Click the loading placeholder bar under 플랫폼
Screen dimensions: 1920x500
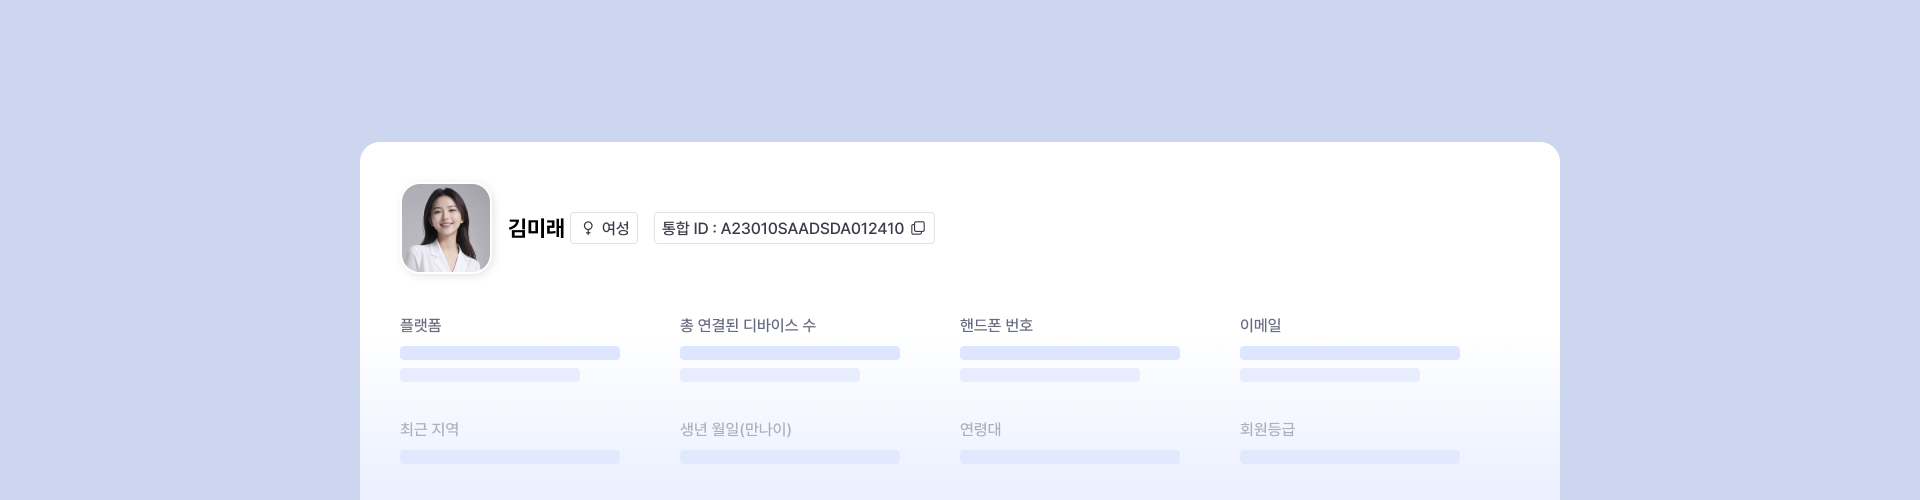point(510,353)
